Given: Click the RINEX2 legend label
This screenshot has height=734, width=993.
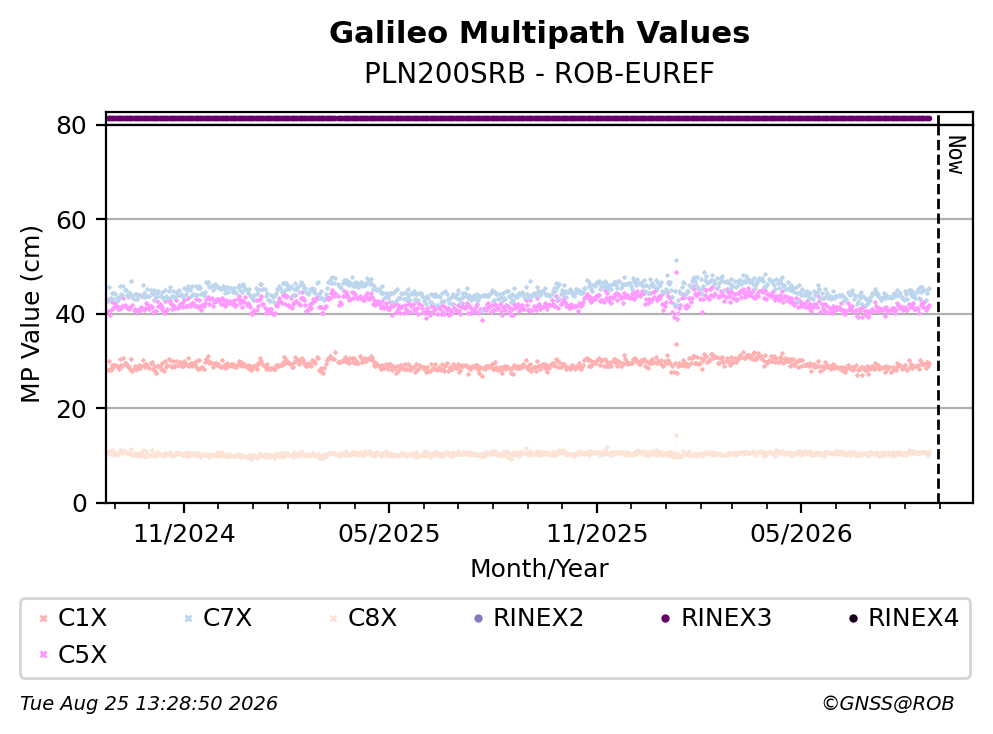Looking at the screenshot, I should pos(538,617).
